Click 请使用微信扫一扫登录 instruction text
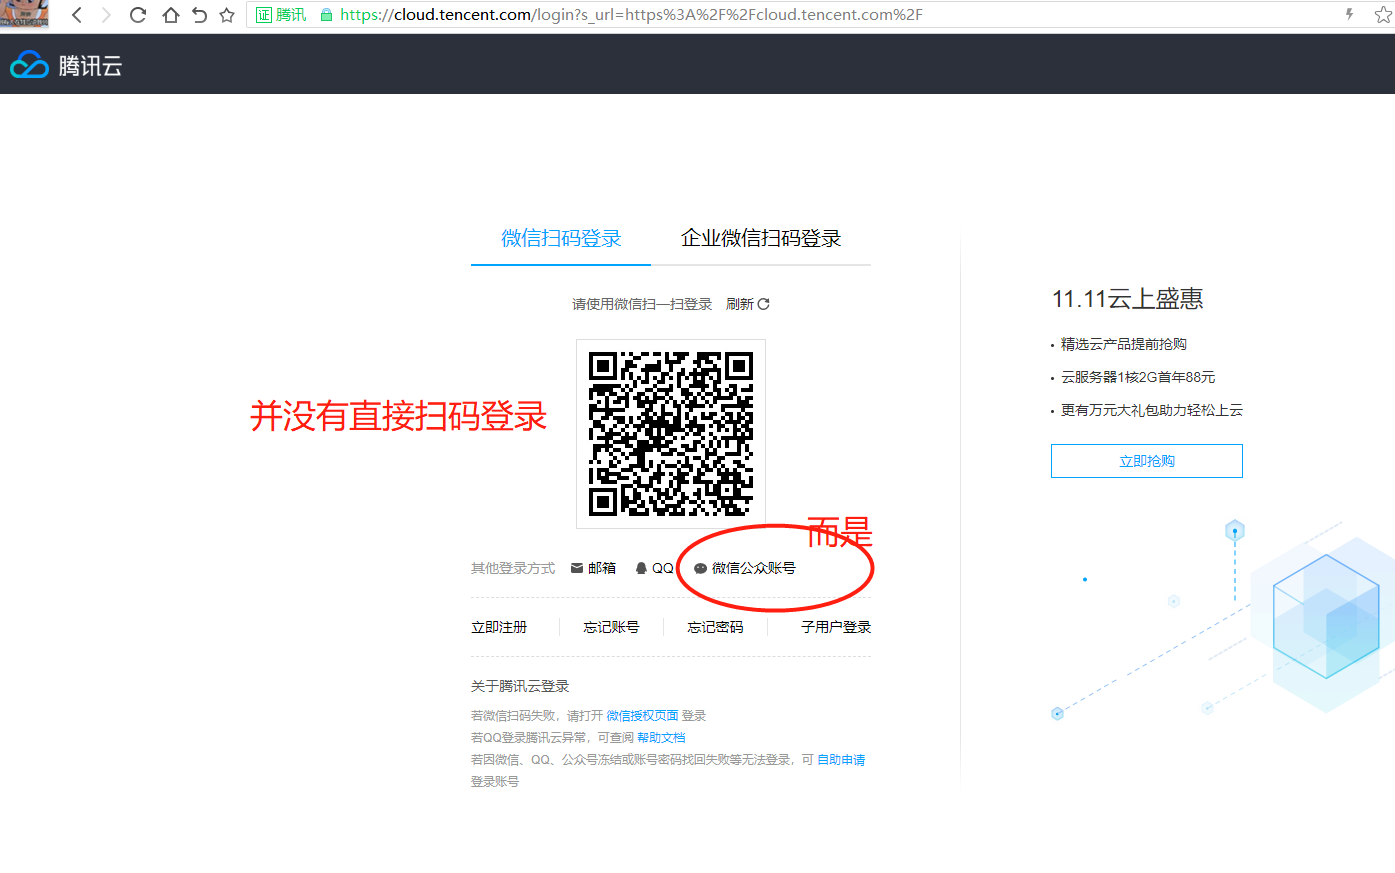The image size is (1395, 873). coord(642,304)
